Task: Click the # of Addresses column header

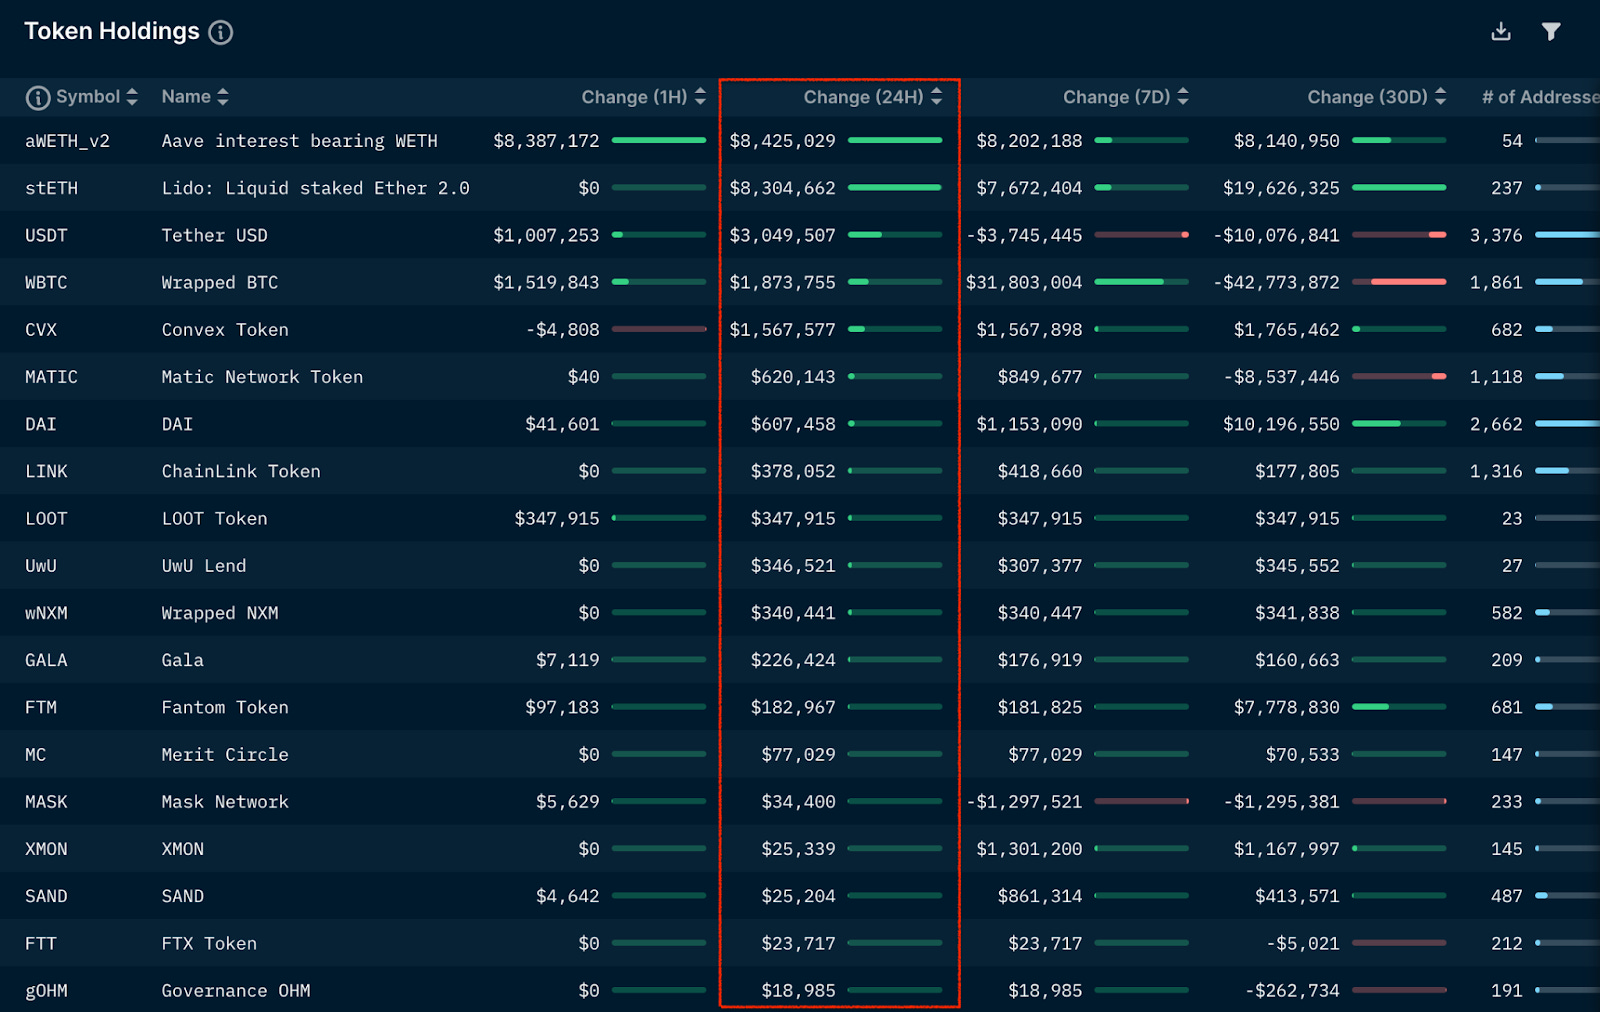Action: [1540, 97]
